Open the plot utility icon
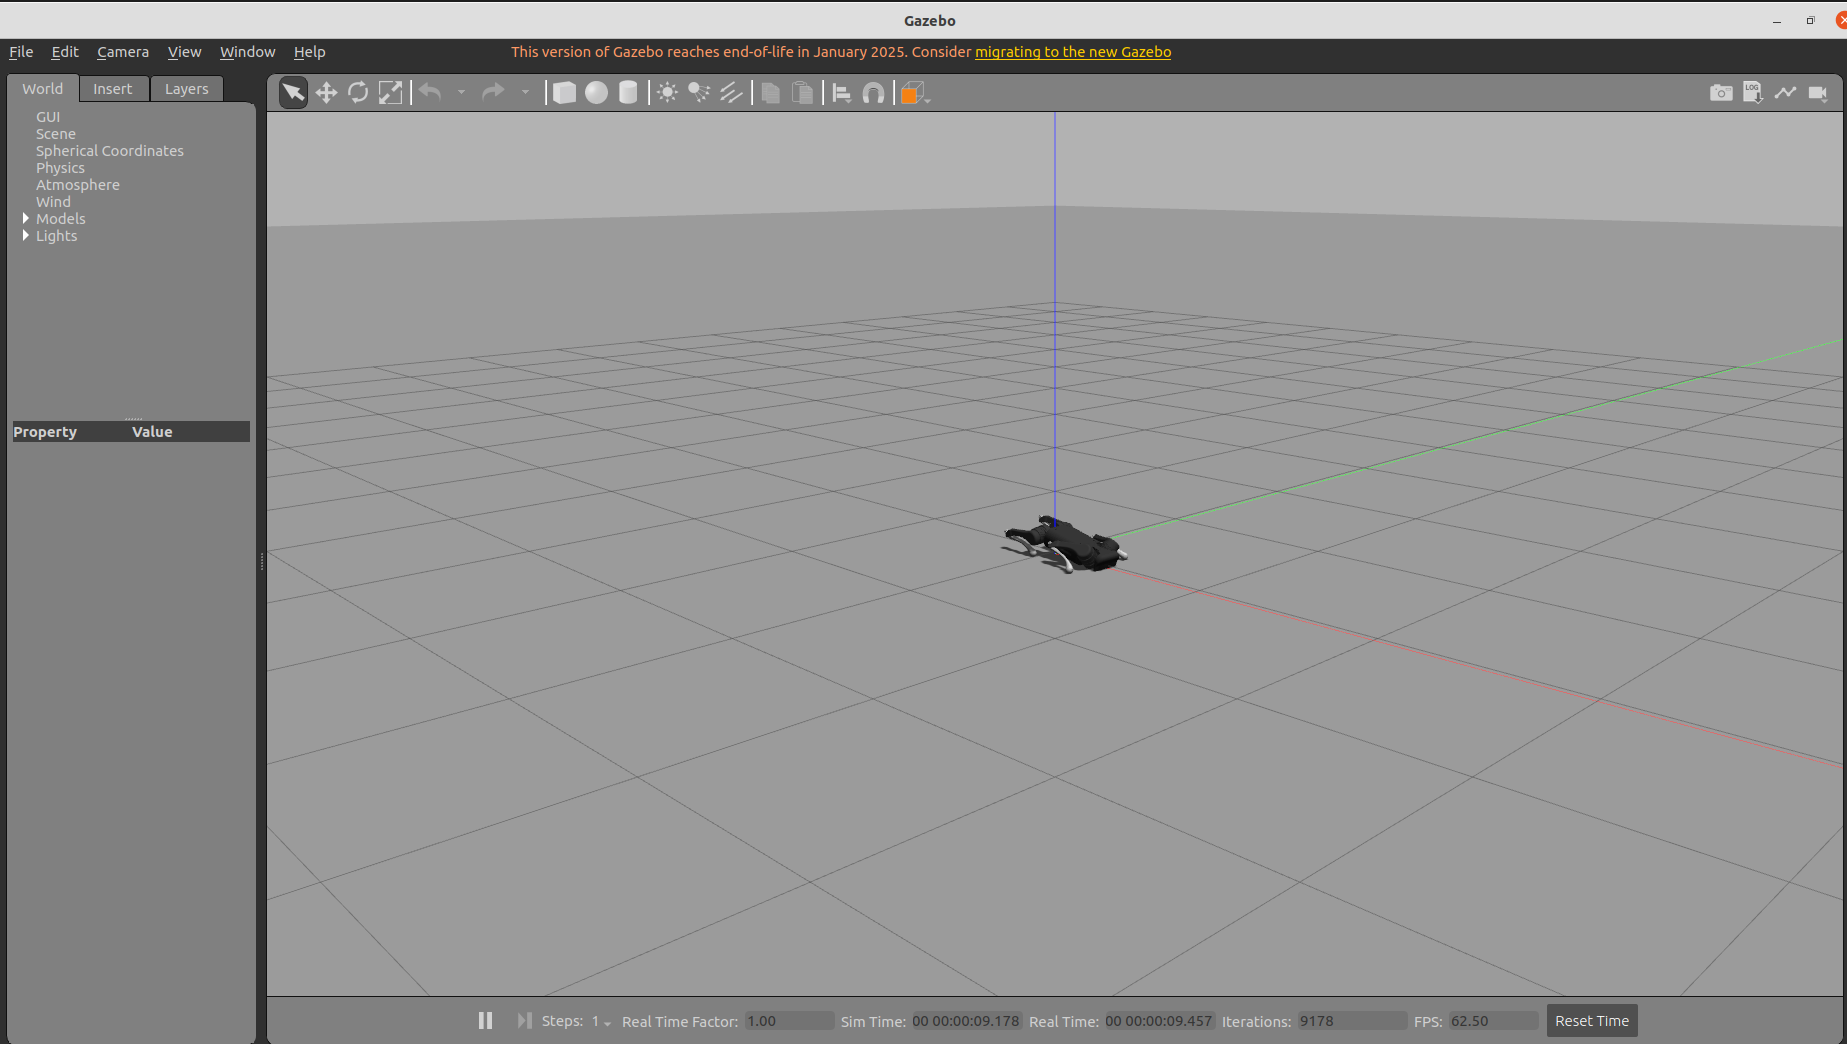The width and height of the screenshot is (1847, 1044). pos(1785,93)
